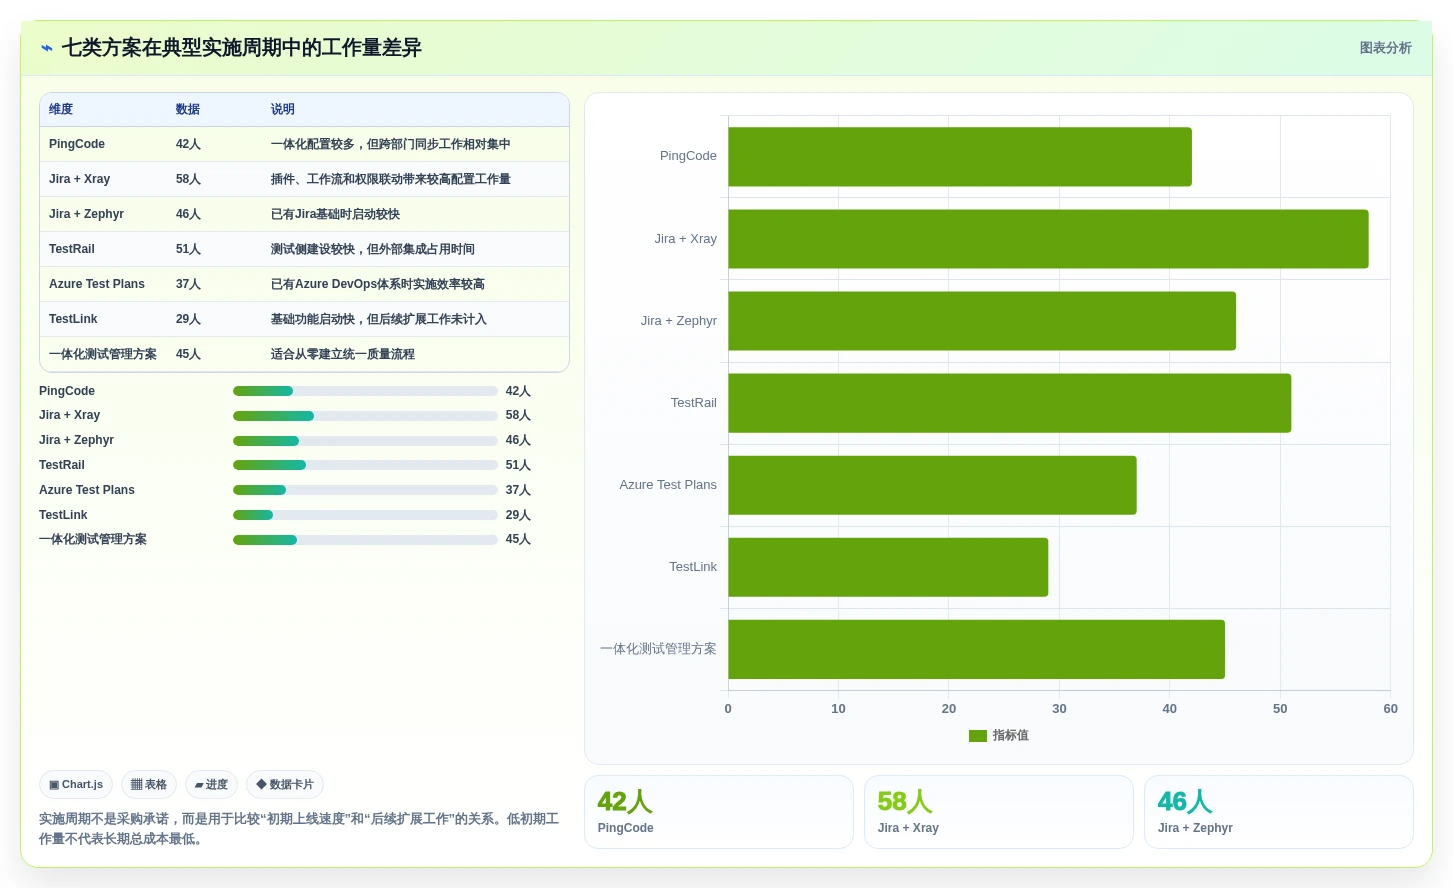Click description 适合从零建立统一质量流程

(x=343, y=354)
